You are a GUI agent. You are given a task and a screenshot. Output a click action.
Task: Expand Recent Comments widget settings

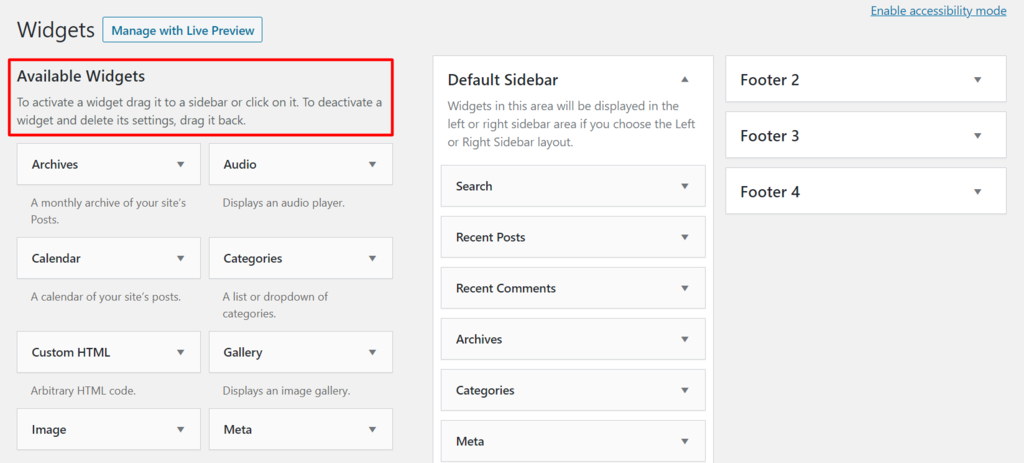(x=684, y=288)
